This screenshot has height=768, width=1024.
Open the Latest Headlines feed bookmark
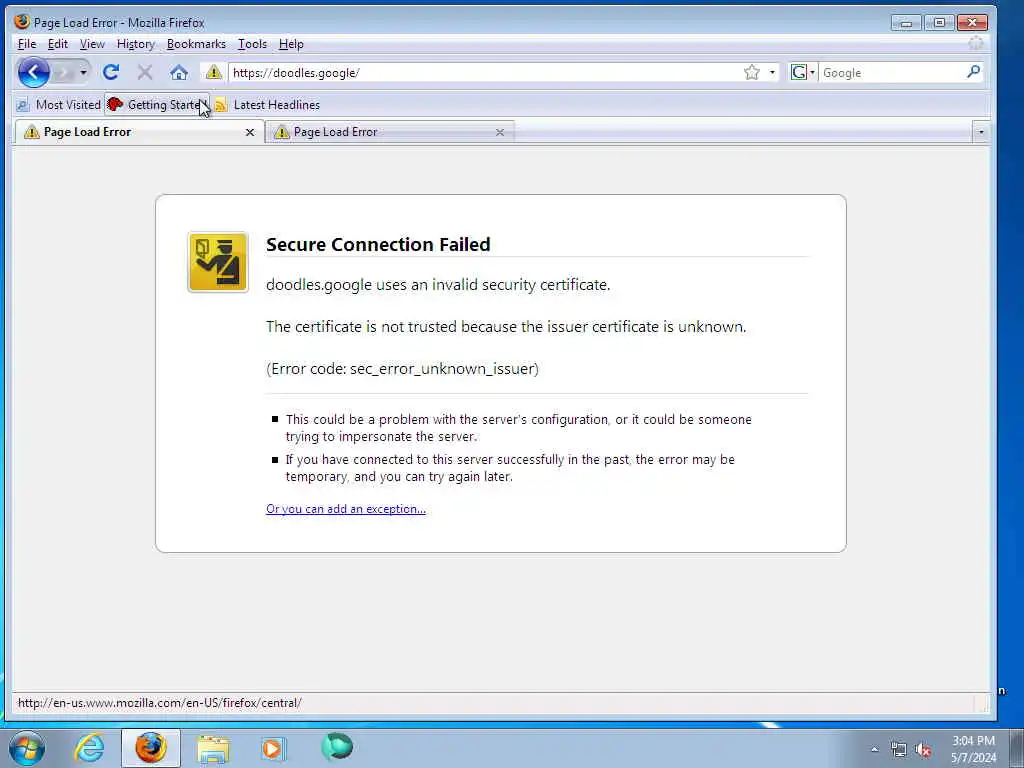pyautogui.click(x=268, y=104)
